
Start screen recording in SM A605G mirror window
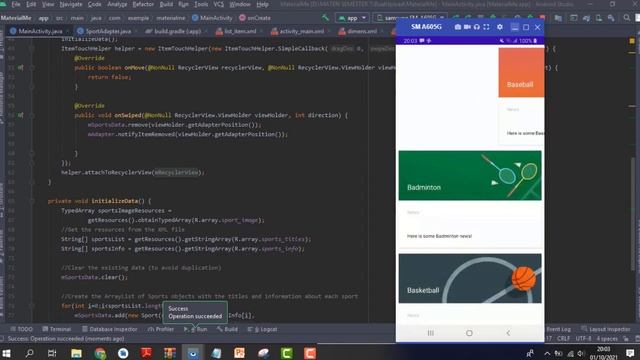(x=467, y=27)
